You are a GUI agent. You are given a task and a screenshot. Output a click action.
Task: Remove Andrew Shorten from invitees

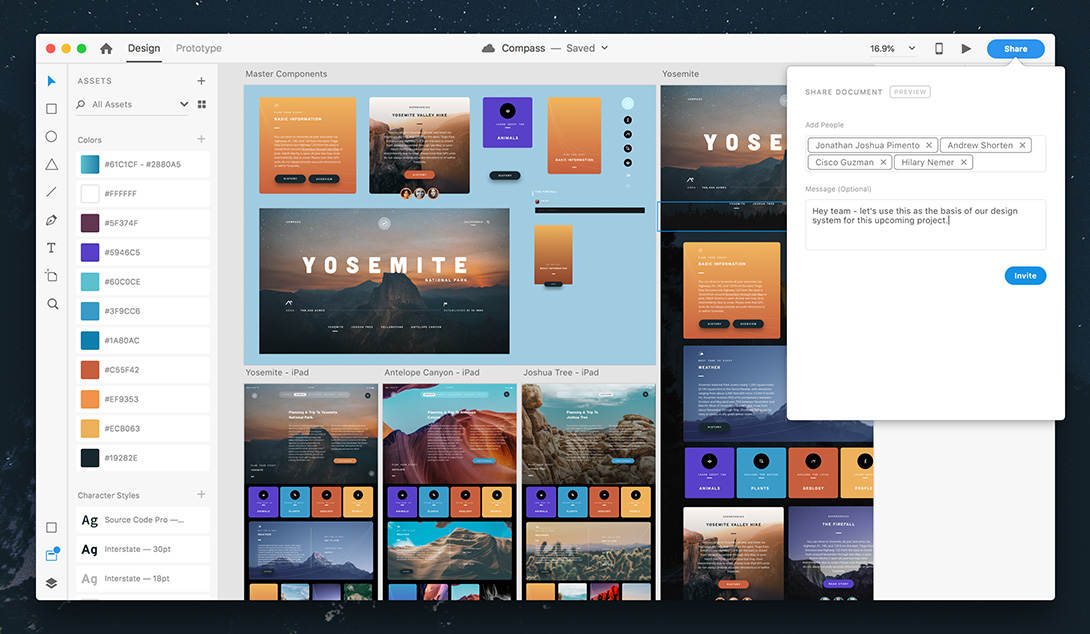[x=1023, y=145]
